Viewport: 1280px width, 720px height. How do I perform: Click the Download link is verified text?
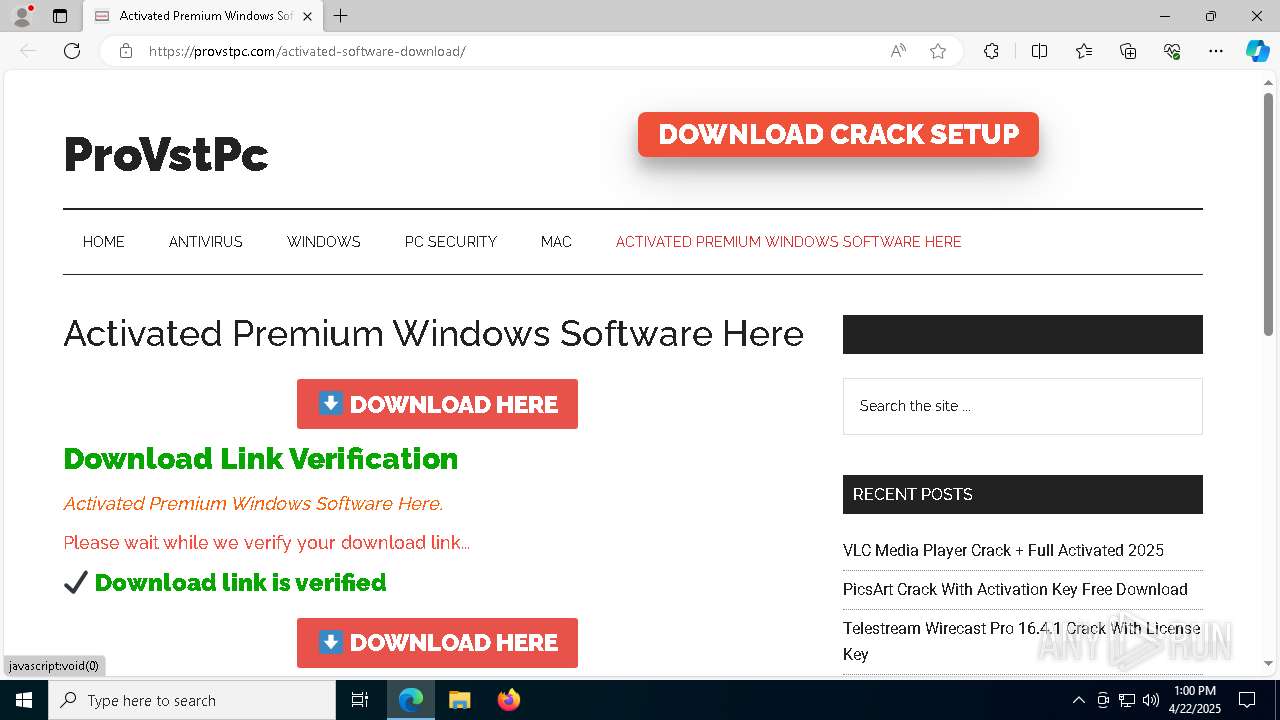(240, 582)
